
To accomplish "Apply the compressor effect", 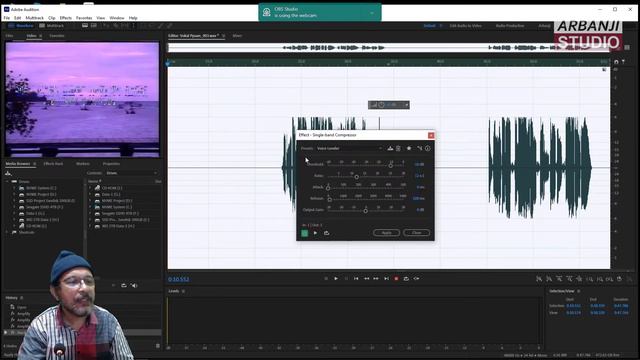I will (386, 233).
